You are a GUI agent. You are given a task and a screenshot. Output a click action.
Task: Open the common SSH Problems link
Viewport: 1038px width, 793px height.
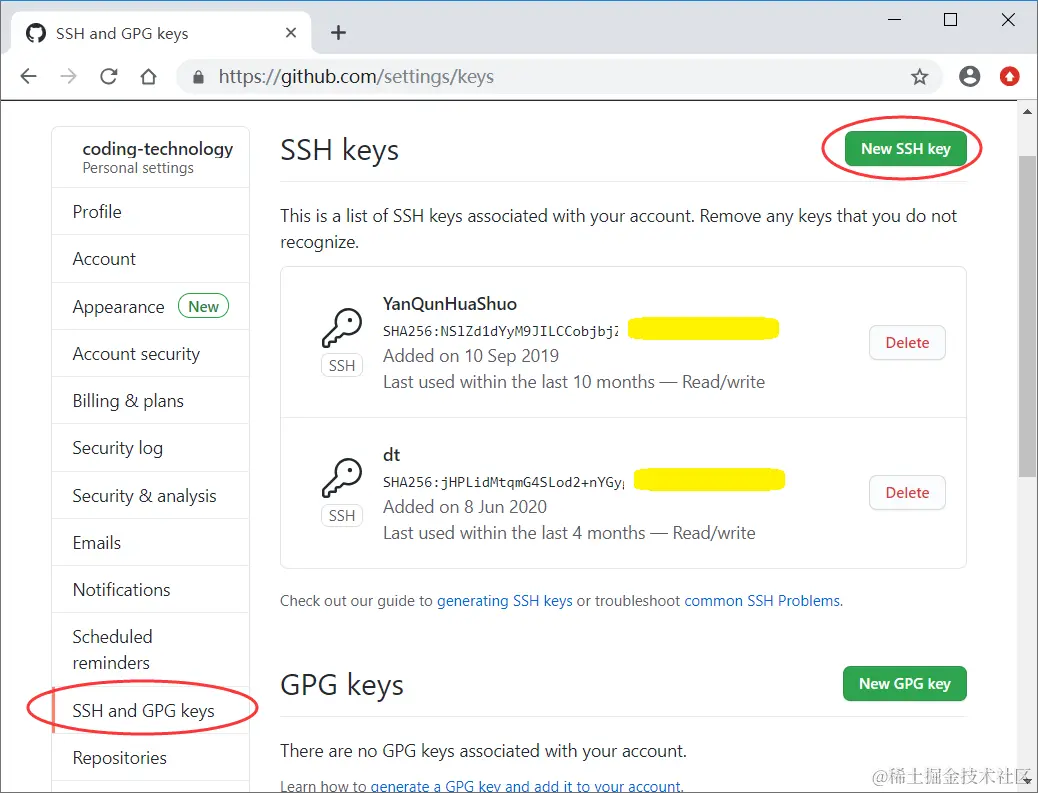coord(762,600)
